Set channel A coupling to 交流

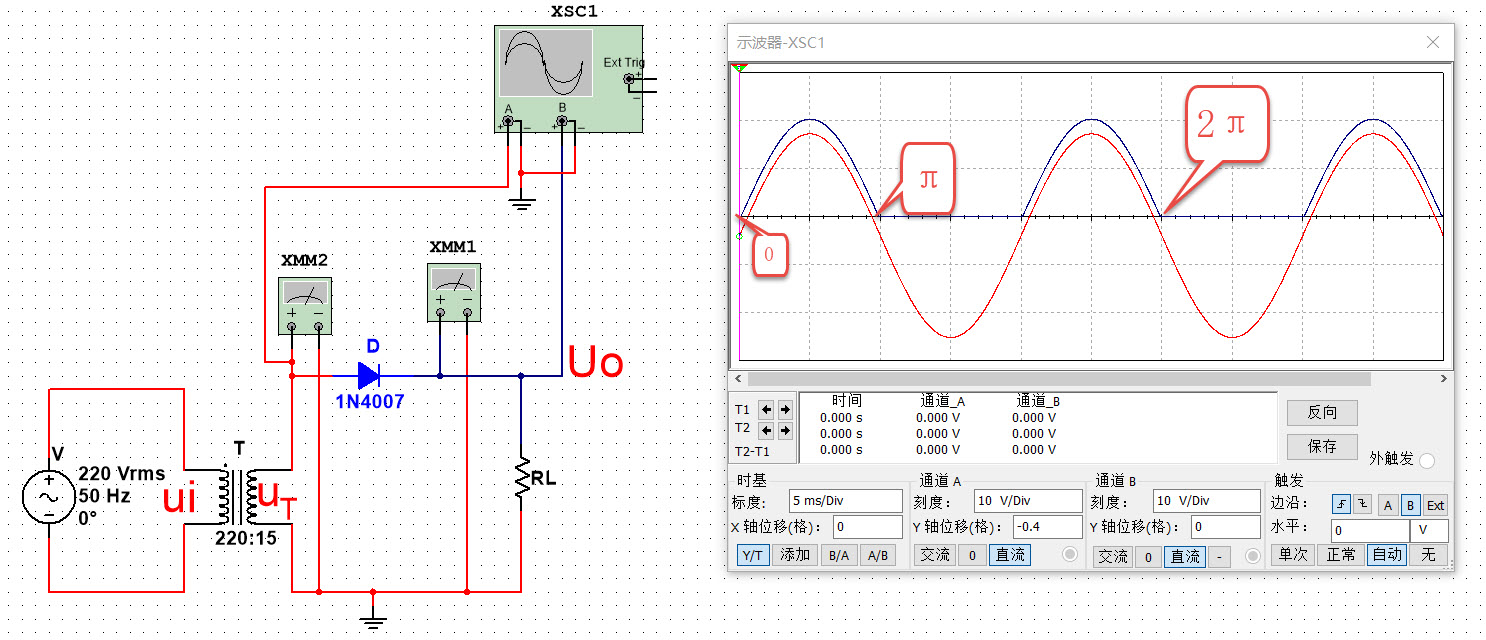(x=935, y=555)
